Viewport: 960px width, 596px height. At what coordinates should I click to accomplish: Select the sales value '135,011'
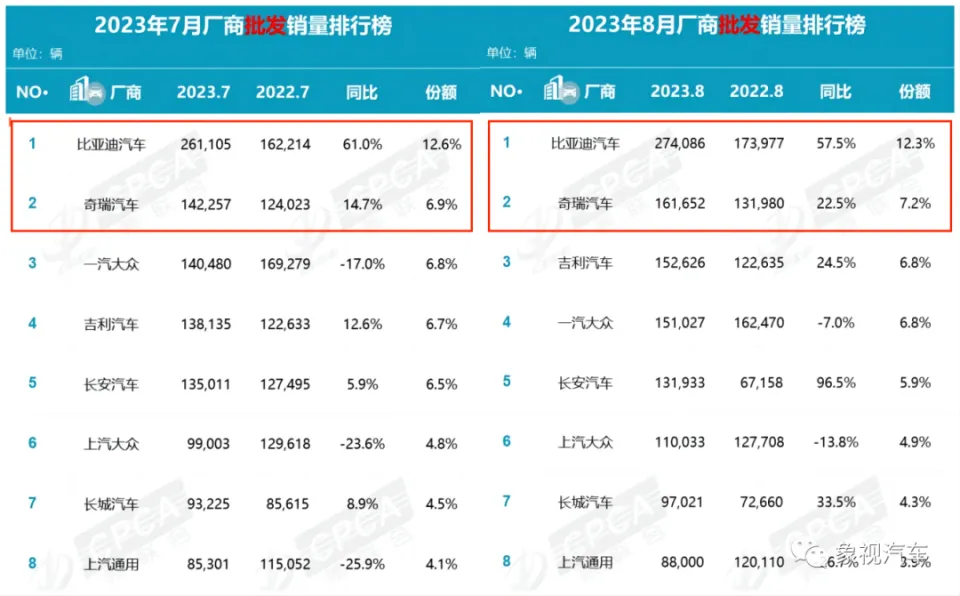pos(206,384)
